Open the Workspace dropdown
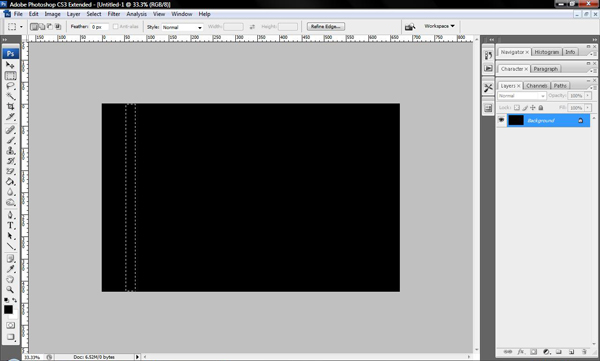The image size is (600, 361). [x=439, y=26]
